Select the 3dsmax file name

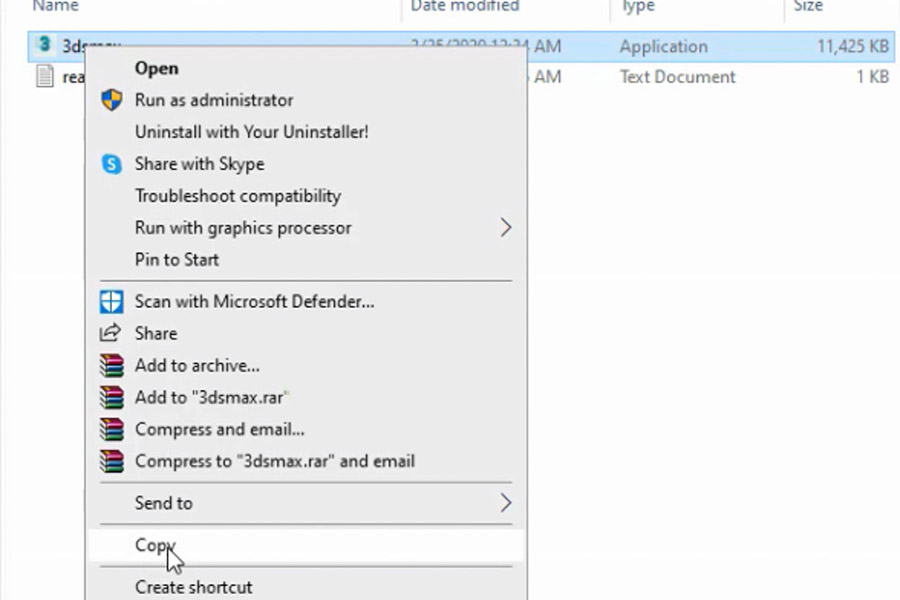click(x=91, y=45)
